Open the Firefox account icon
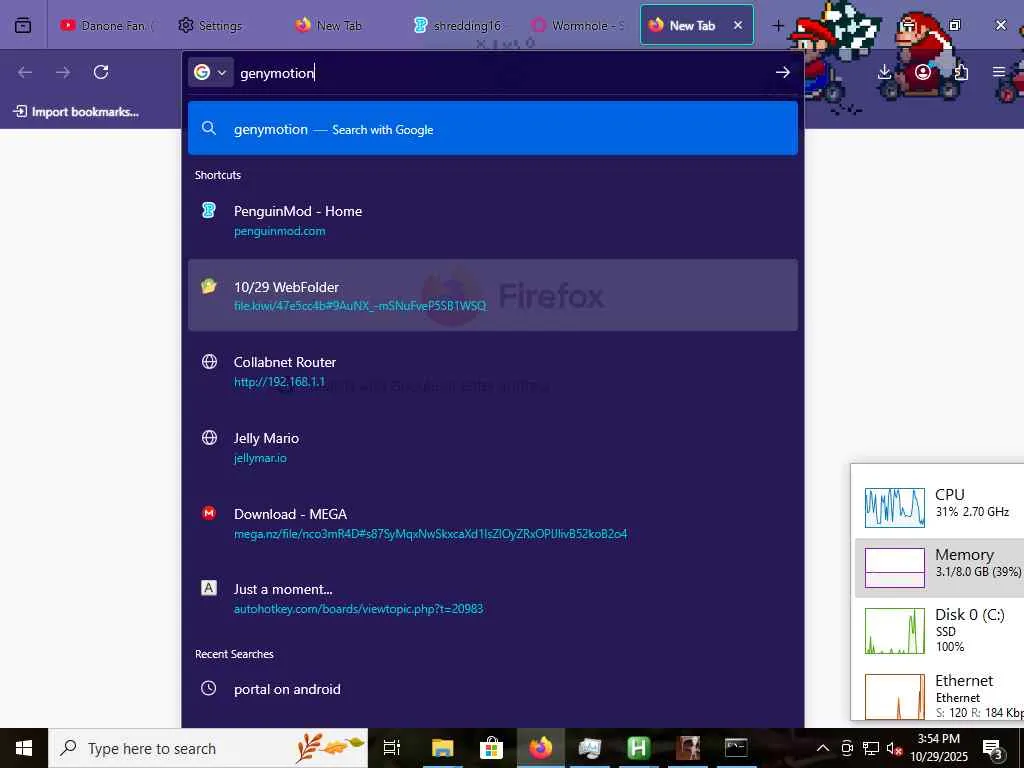This screenshot has width=1024, height=768. (922, 72)
